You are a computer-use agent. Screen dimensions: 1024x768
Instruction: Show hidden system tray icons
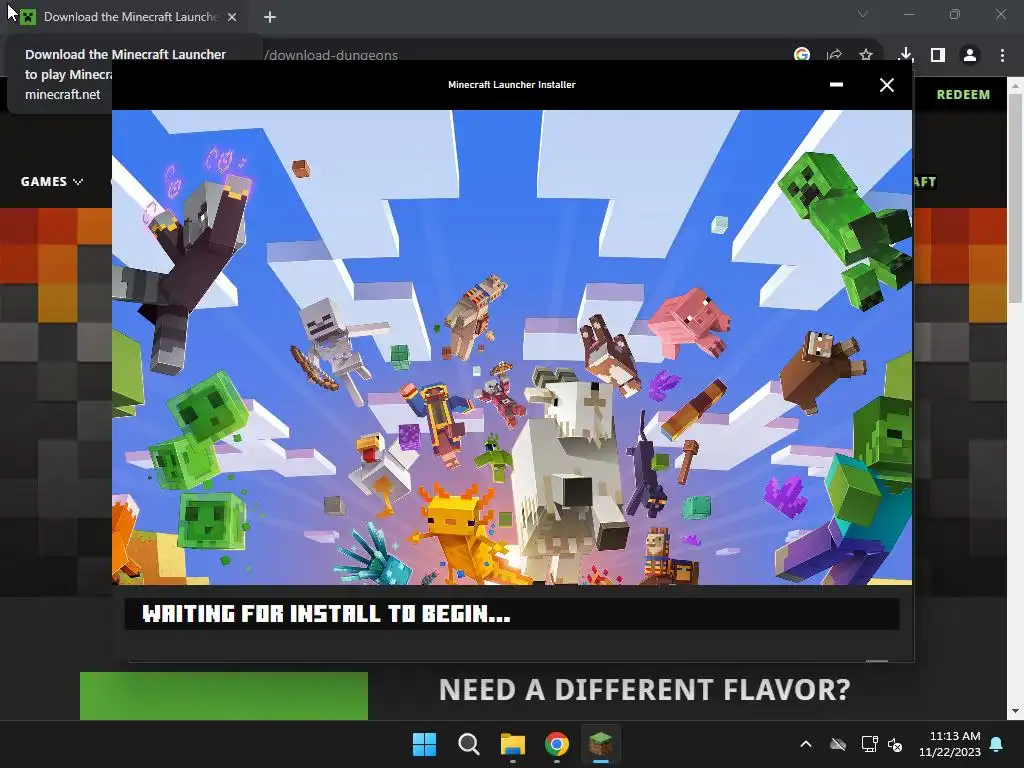806,744
